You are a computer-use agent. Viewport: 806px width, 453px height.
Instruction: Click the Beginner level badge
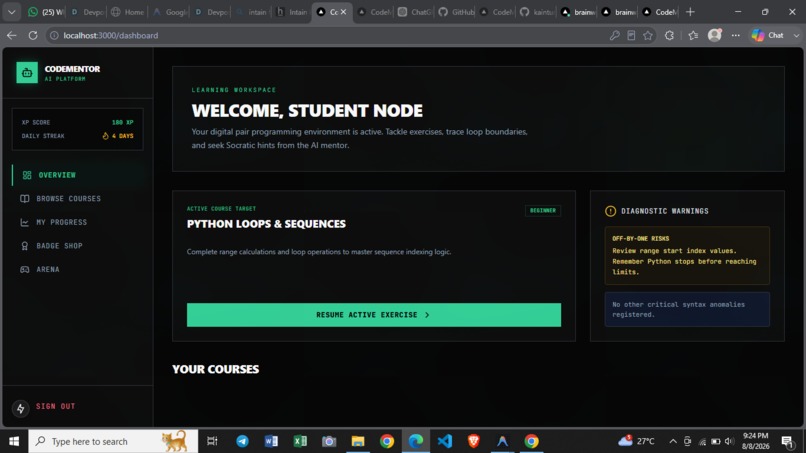[x=543, y=210]
